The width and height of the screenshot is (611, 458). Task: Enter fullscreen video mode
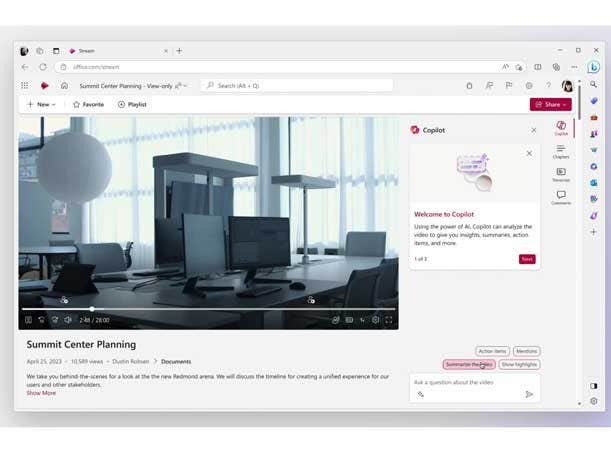pyautogui.click(x=389, y=320)
